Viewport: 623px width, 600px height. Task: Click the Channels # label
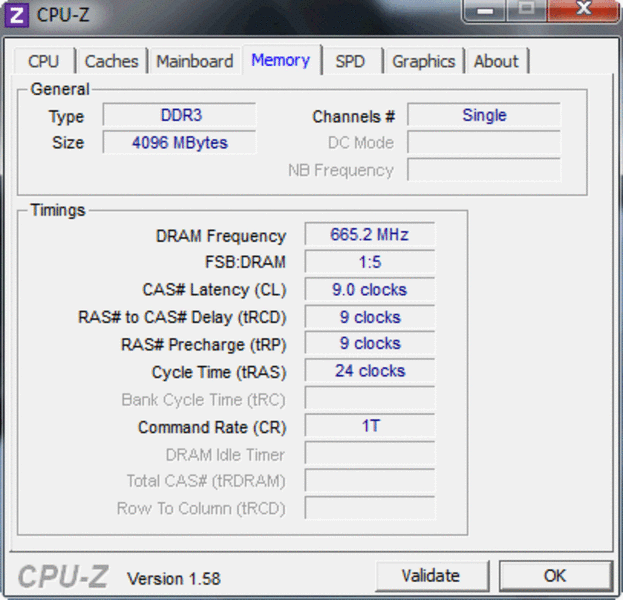coord(354,116)
